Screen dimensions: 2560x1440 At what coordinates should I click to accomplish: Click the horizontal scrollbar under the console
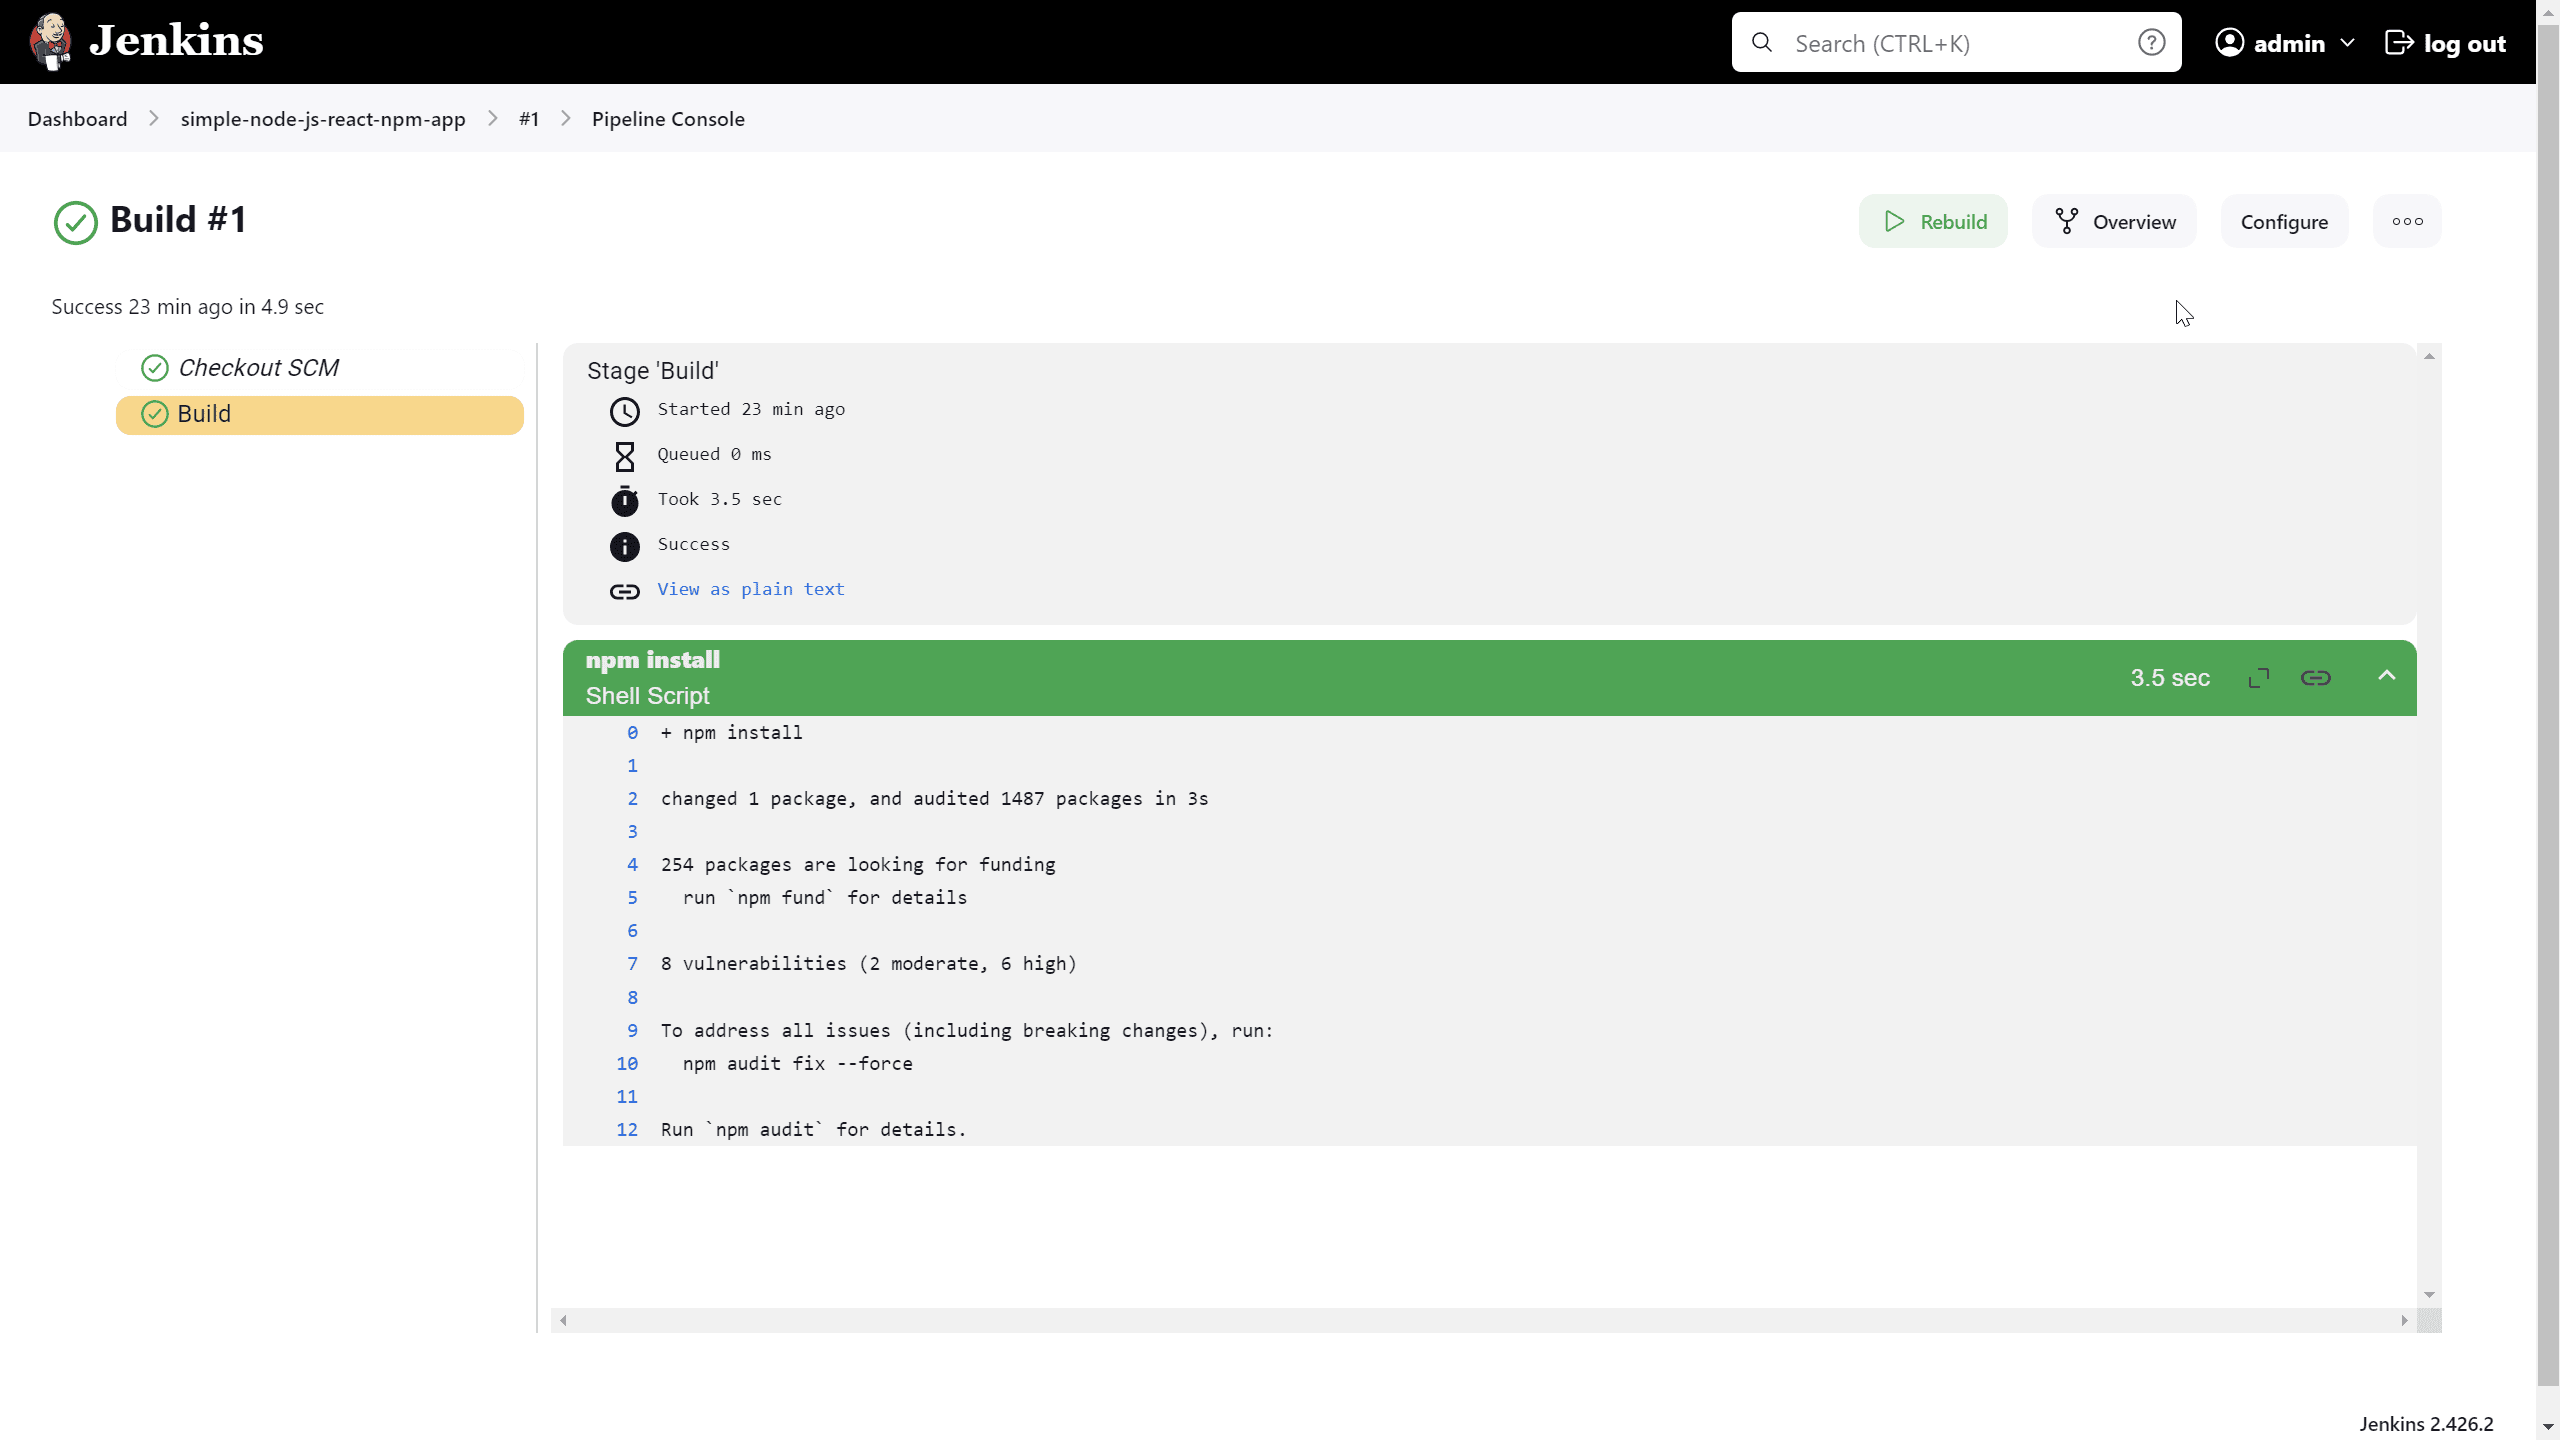(1482, 1320)
